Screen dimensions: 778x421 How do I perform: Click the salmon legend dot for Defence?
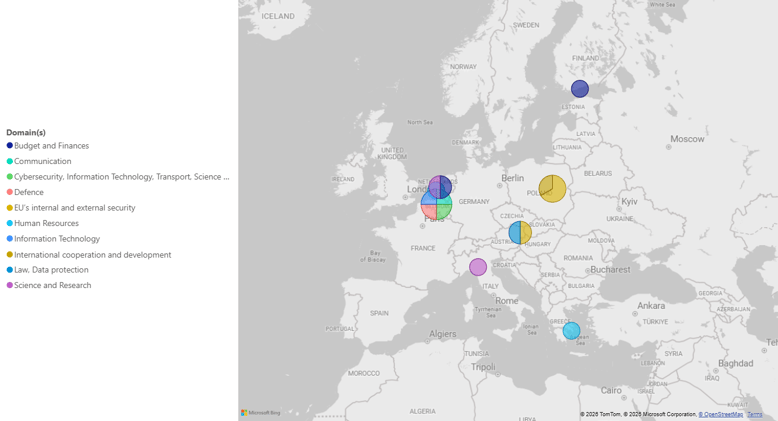(x=9, y=192)
